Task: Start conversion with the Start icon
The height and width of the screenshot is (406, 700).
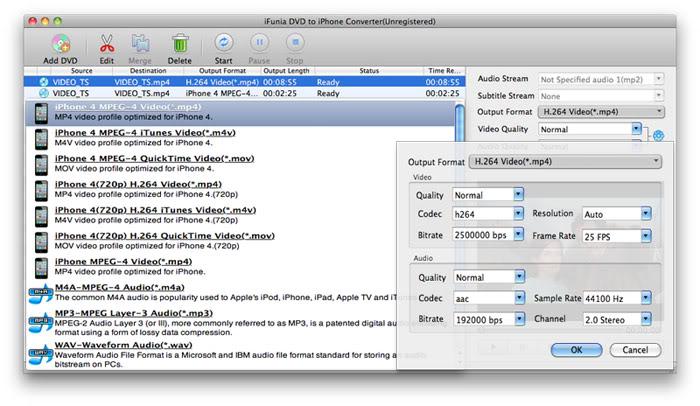Action: pos(223,43)
